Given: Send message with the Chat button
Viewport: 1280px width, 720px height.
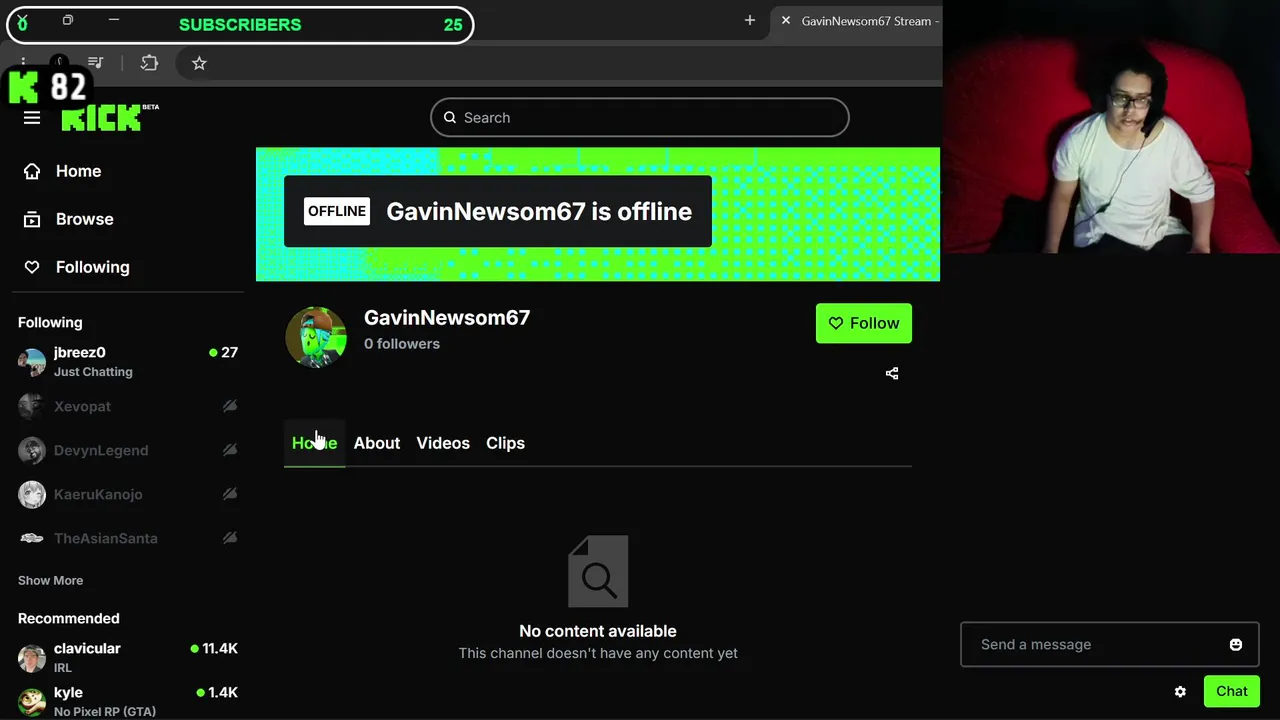Looking at the screenshot, I should click(x=1232, y=691).
